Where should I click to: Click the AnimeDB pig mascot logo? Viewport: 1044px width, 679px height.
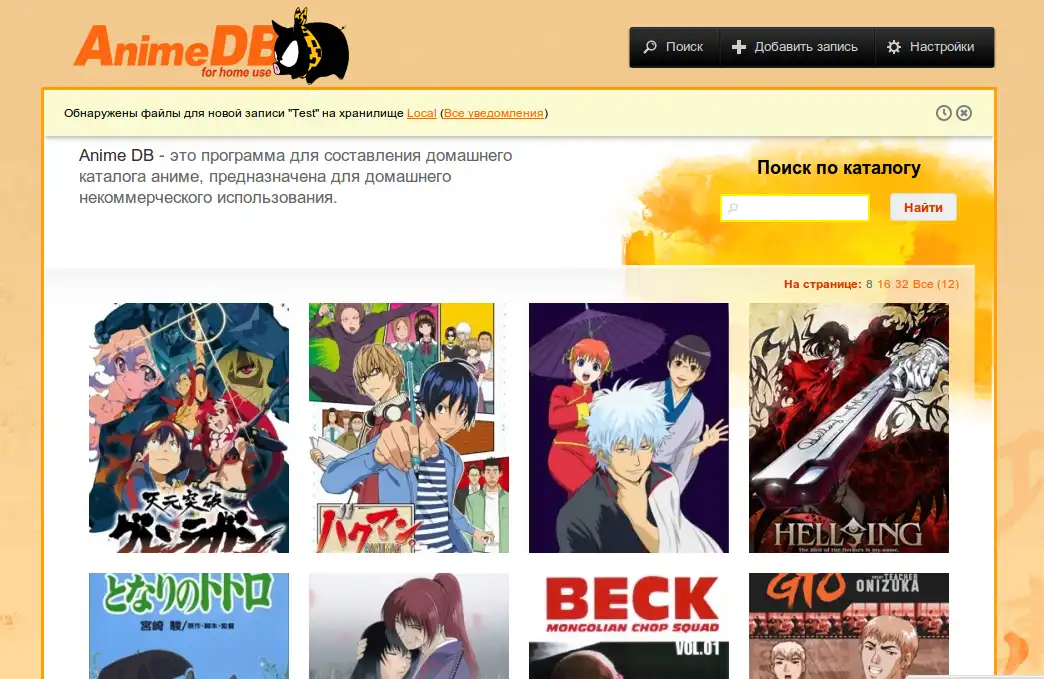pyautogui.click(x=311, y=45)
